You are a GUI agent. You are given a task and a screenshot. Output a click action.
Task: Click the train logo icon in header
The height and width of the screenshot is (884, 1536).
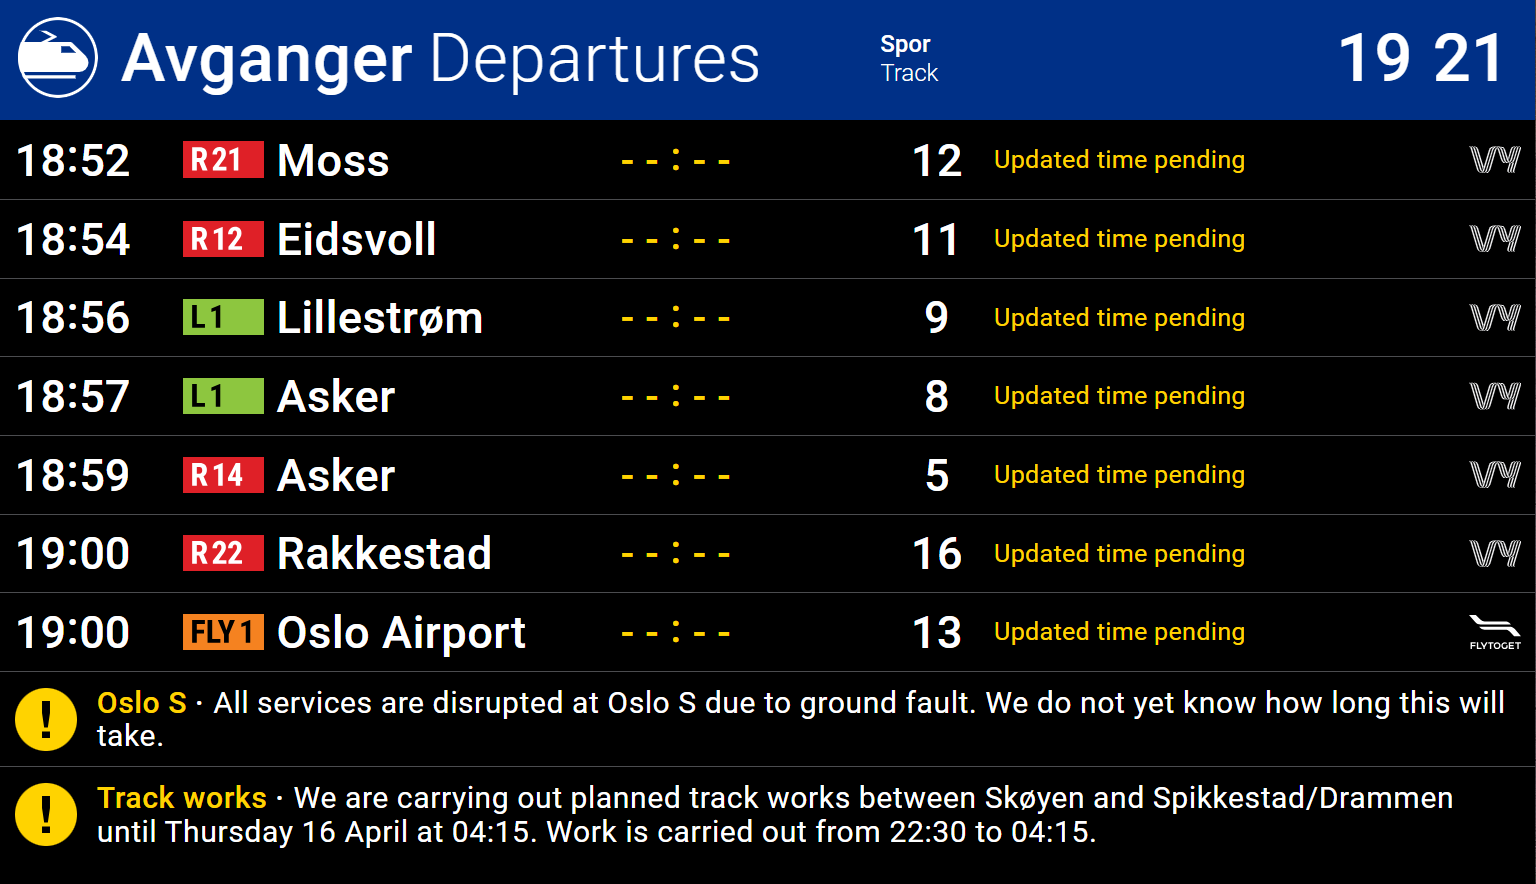pyautogui.click(x=58, y=58)
